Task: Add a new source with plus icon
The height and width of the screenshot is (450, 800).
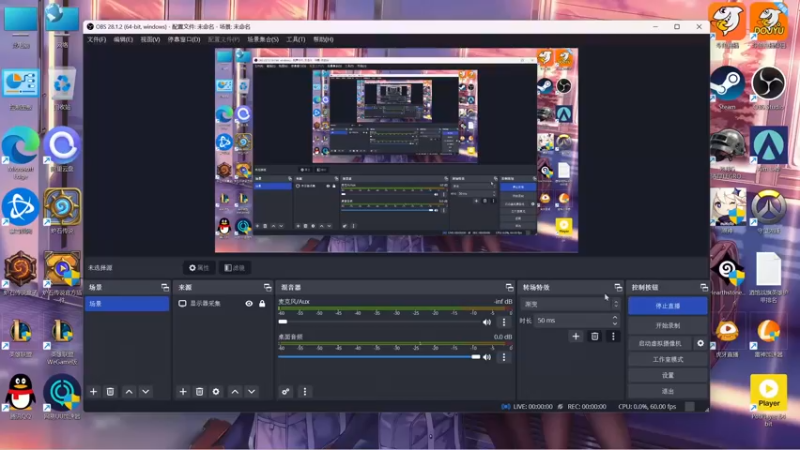Action: (x=183, y=392)
